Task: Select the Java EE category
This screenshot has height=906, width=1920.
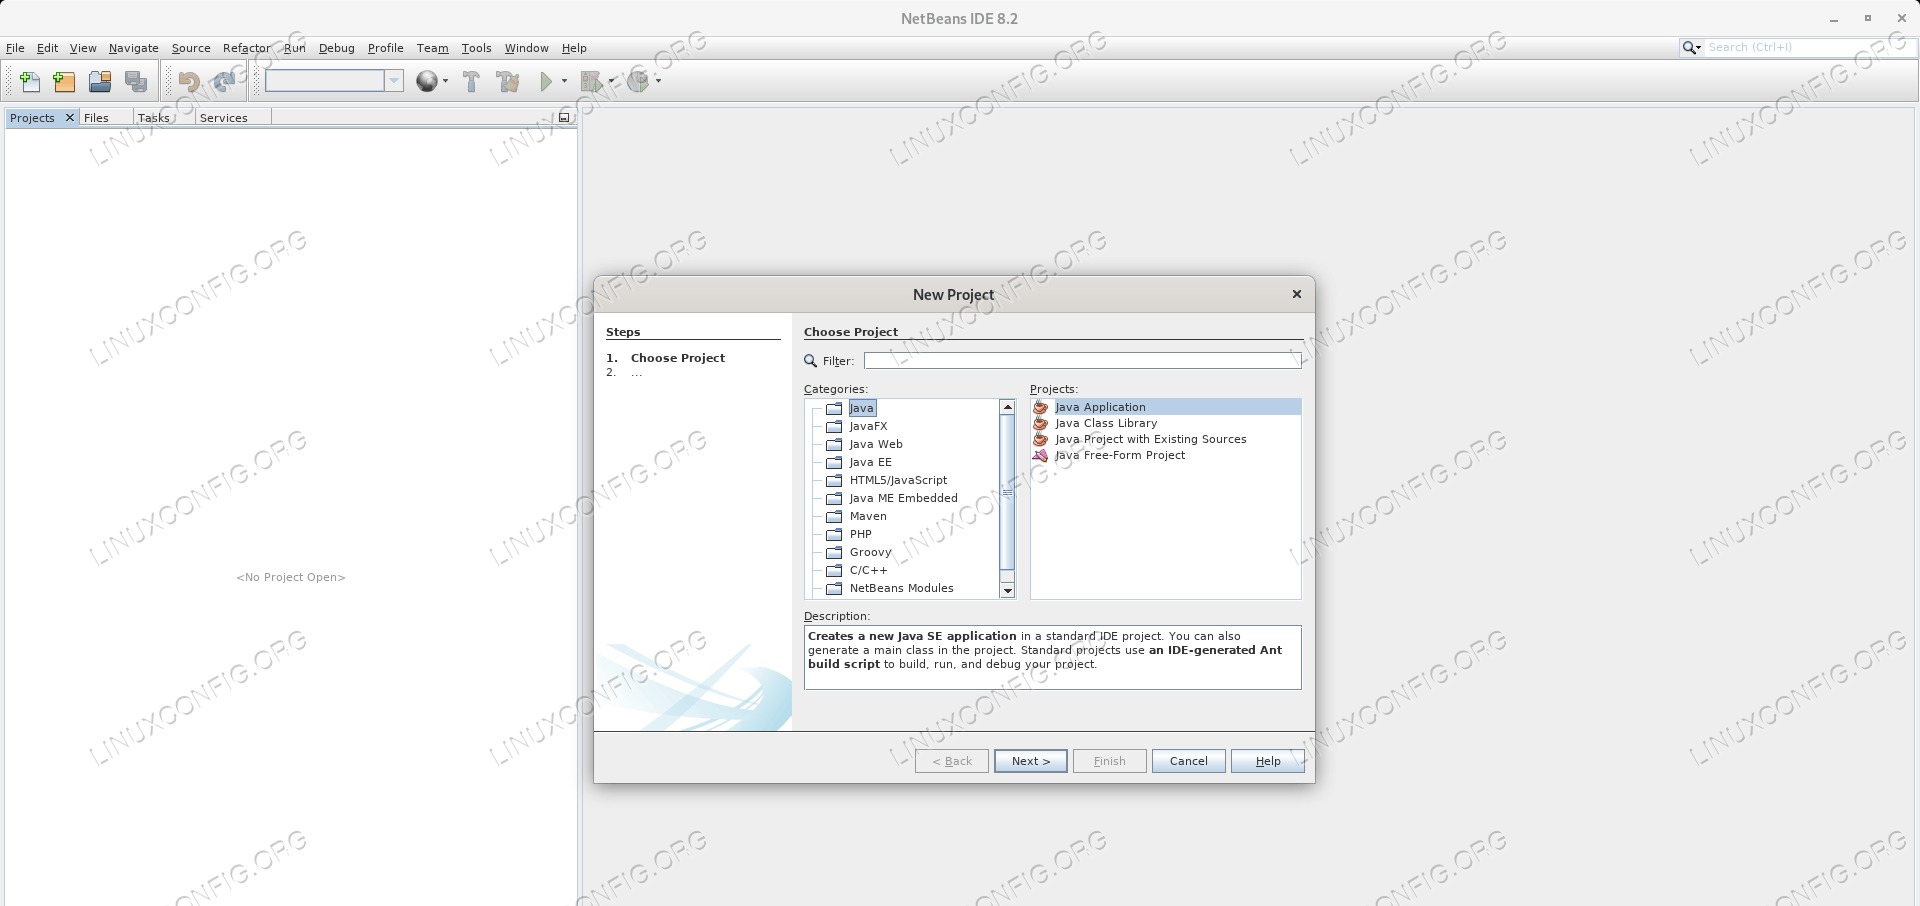Action: (x=871, y=462)
